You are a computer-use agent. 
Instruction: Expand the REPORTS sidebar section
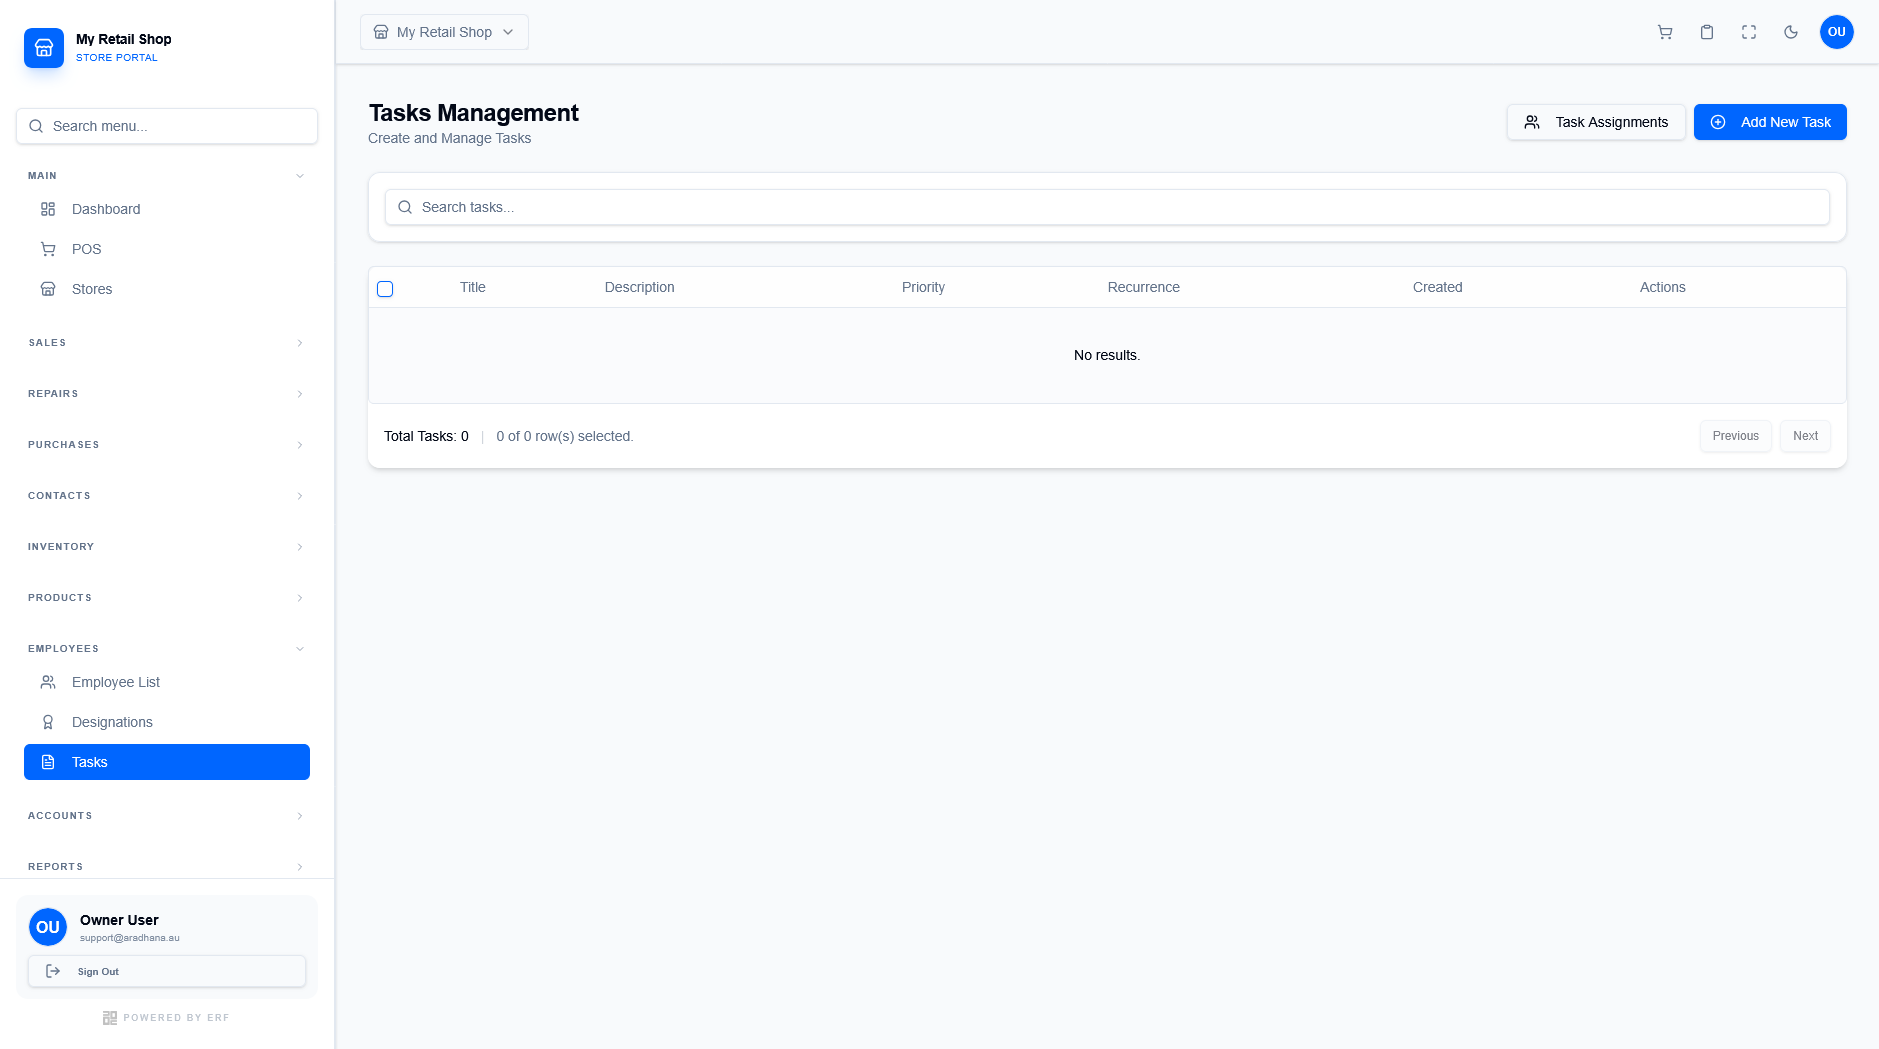299,866
